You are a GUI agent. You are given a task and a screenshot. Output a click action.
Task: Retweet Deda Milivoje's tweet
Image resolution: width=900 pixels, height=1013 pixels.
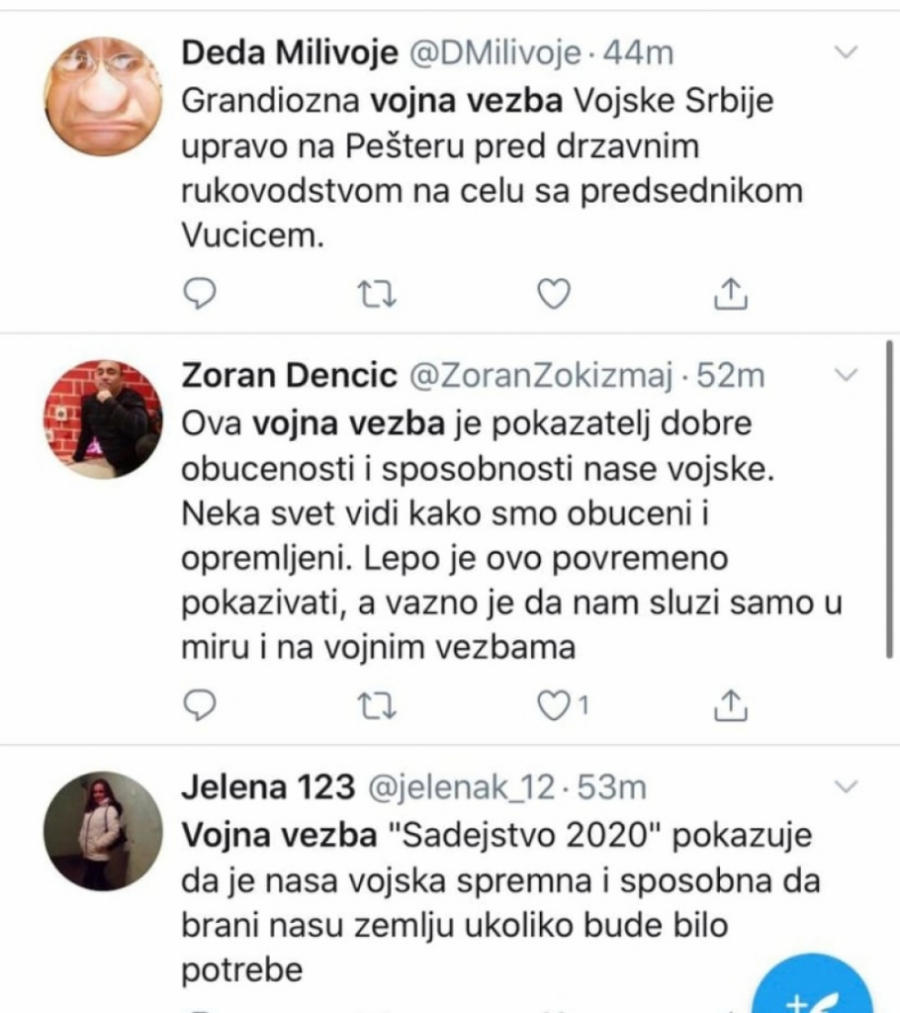coord(377,292)
